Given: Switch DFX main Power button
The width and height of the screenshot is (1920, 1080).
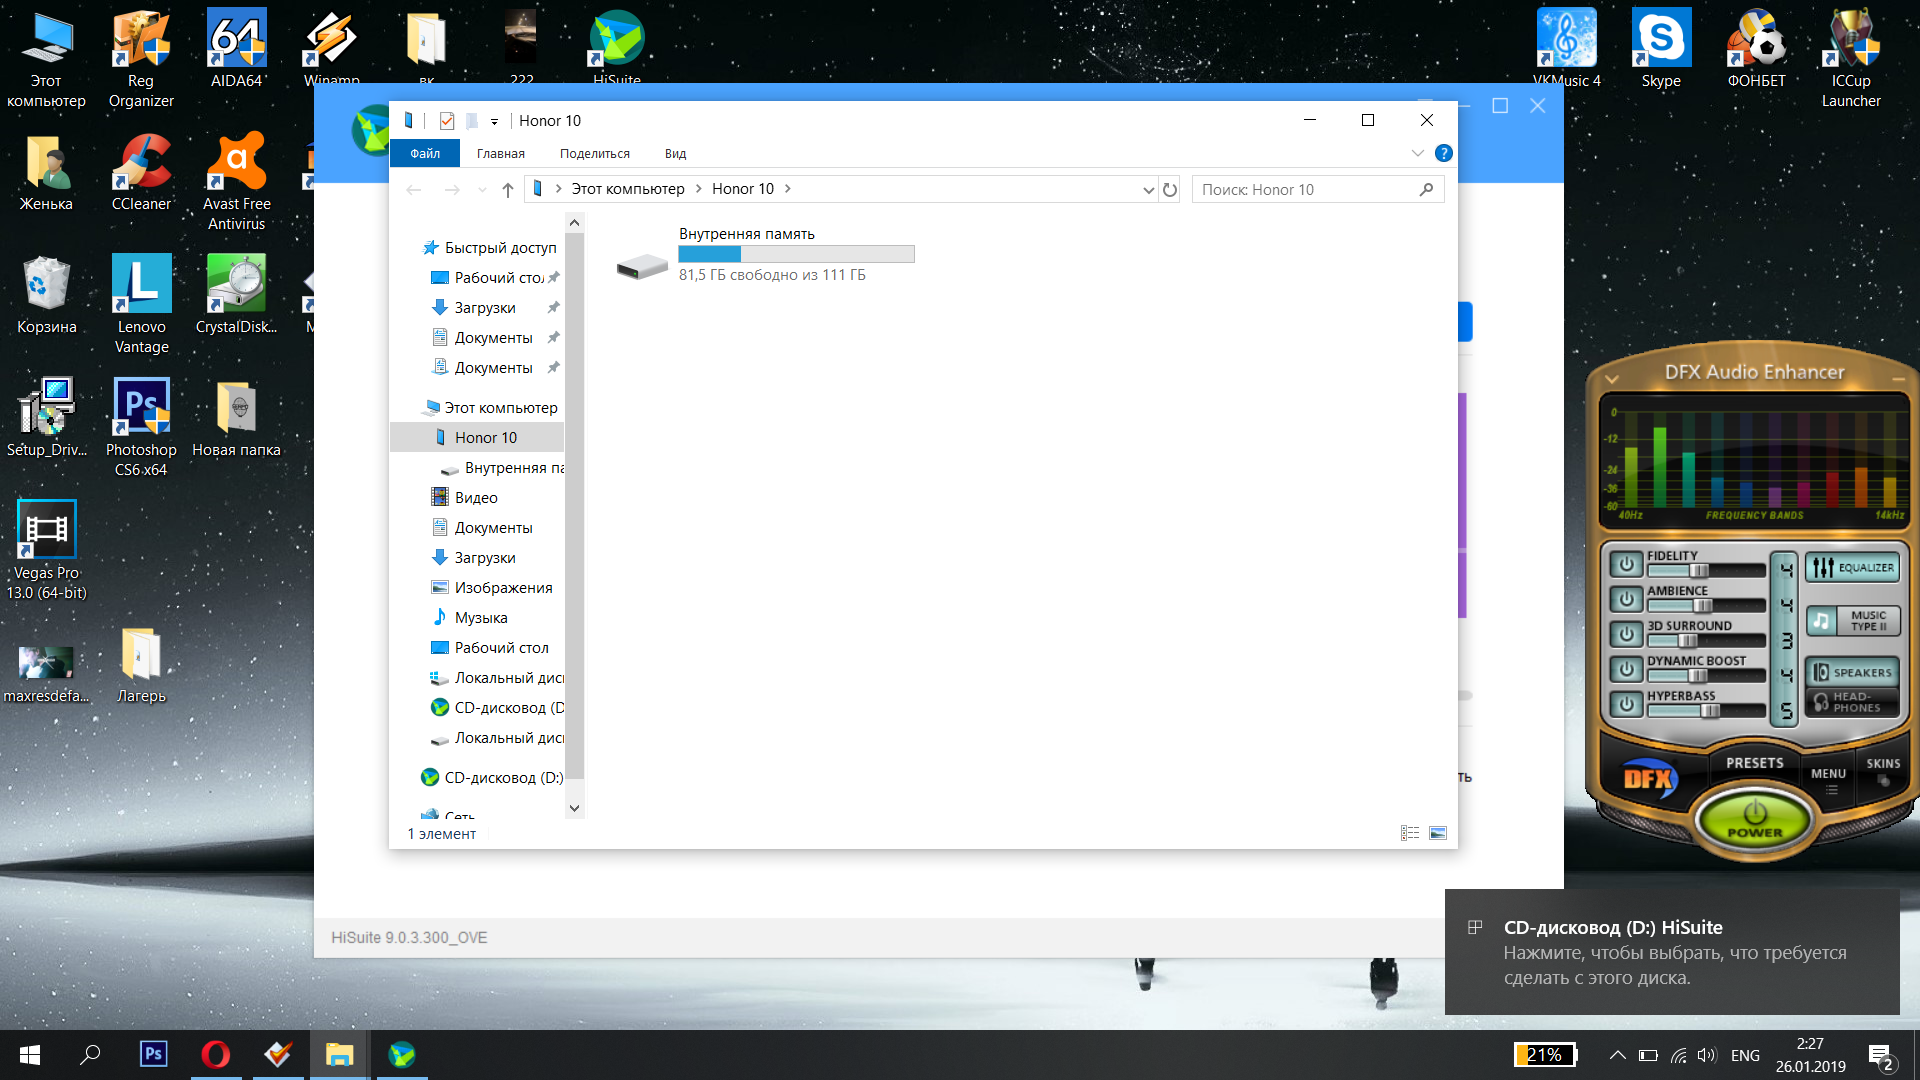Looking at the screenshot, I should (x=1755, y=819).
